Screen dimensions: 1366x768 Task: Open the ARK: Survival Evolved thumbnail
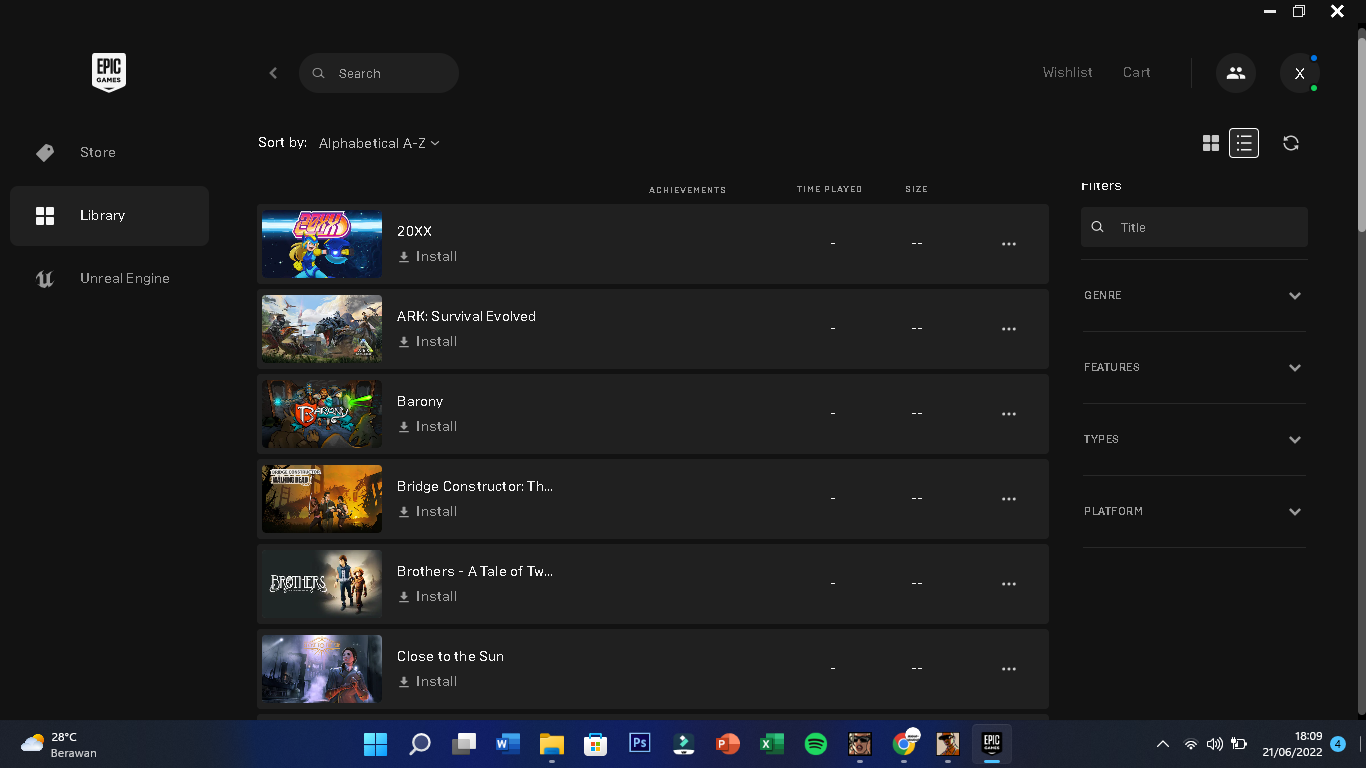[322, 329]
